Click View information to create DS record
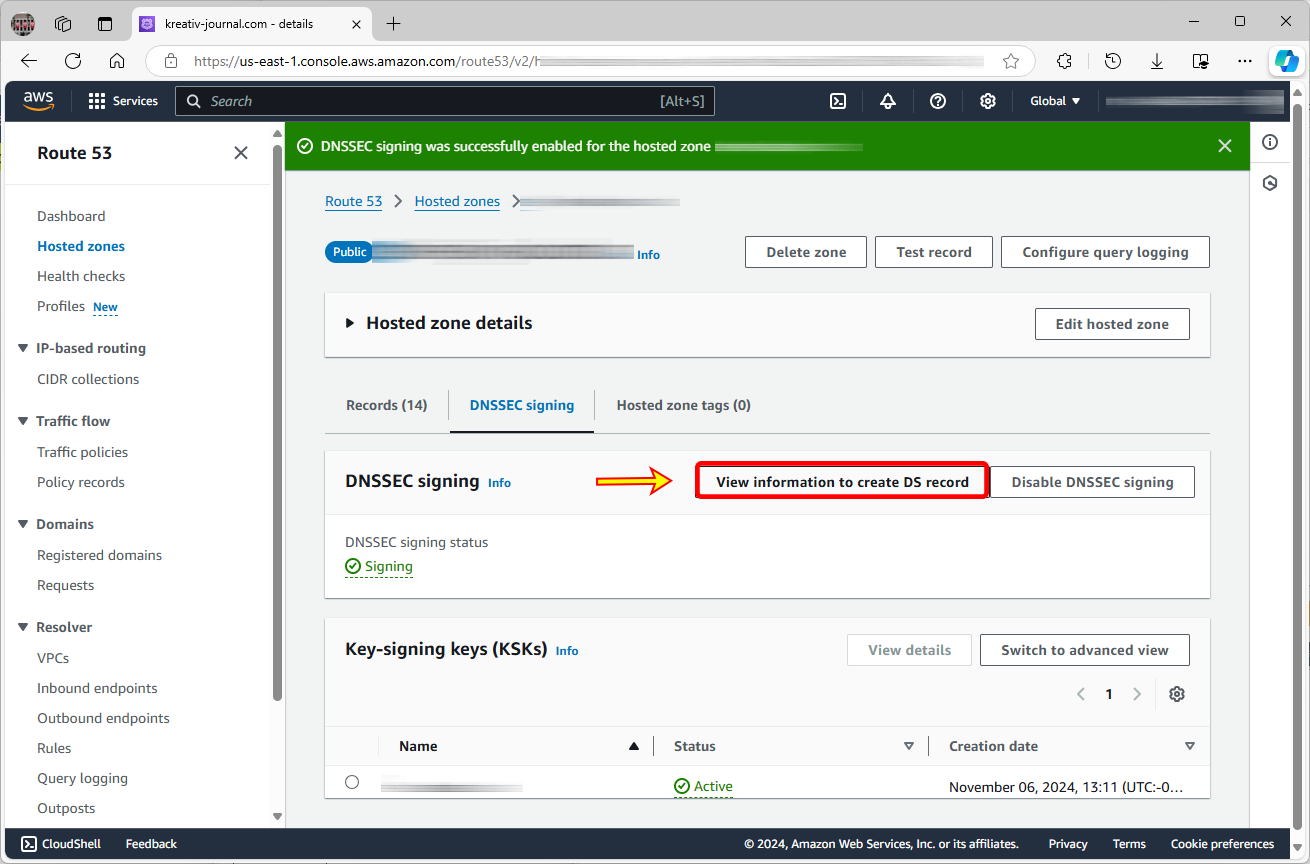Image resolution: width=1310 pixels, height=864 pixels. [842, 481]
